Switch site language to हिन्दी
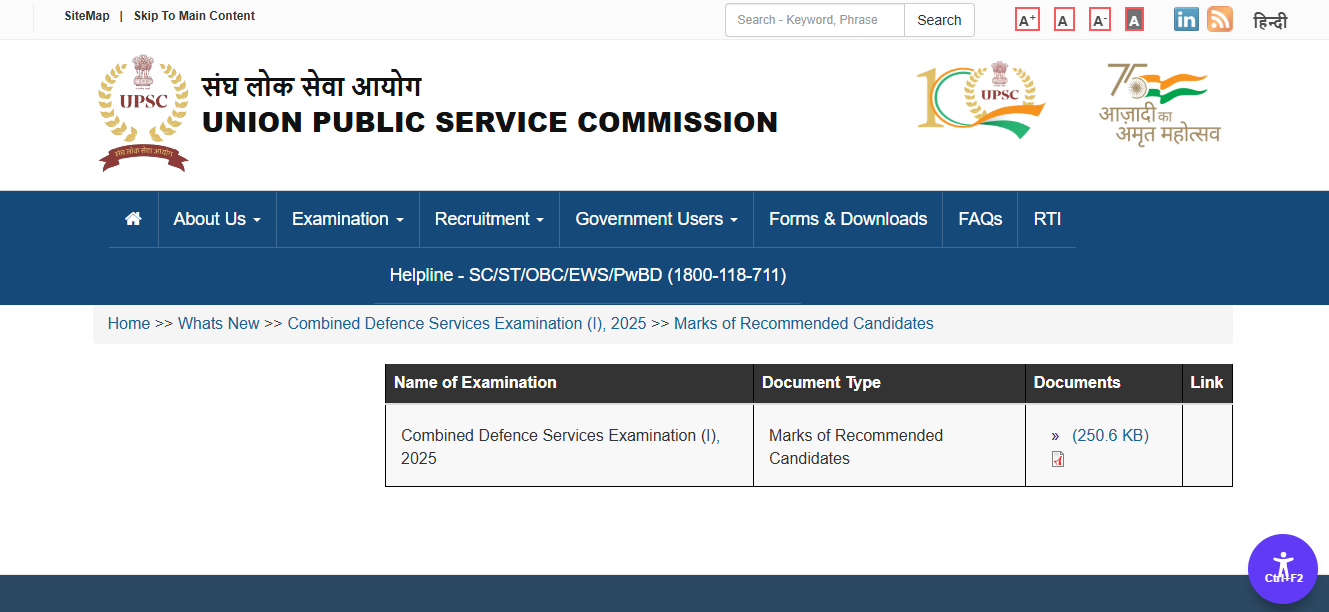This screenshot has height=612, width=1329. 1270,19
